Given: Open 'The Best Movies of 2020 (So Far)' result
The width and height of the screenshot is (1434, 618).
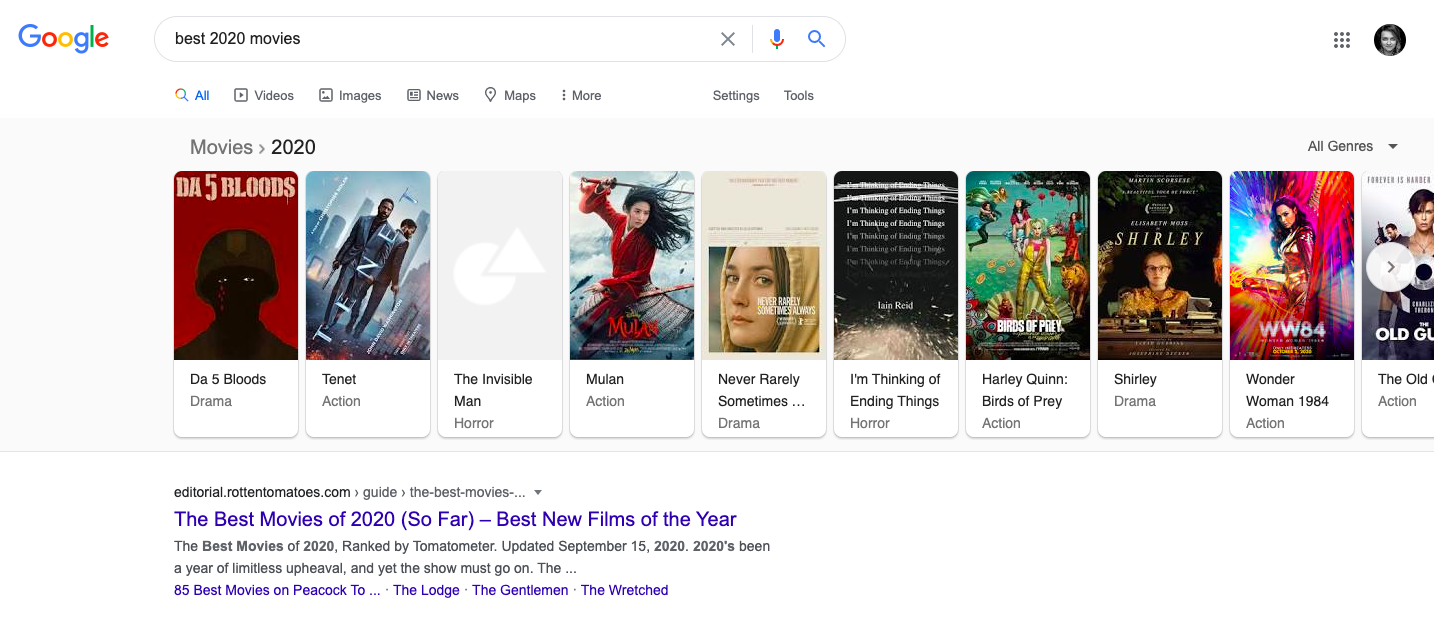Looking at the screenshot, I should [455, 519].
